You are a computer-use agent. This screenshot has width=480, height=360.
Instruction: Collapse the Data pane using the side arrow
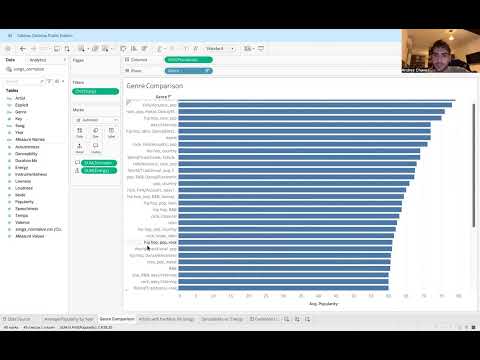(x=65, y=60)
